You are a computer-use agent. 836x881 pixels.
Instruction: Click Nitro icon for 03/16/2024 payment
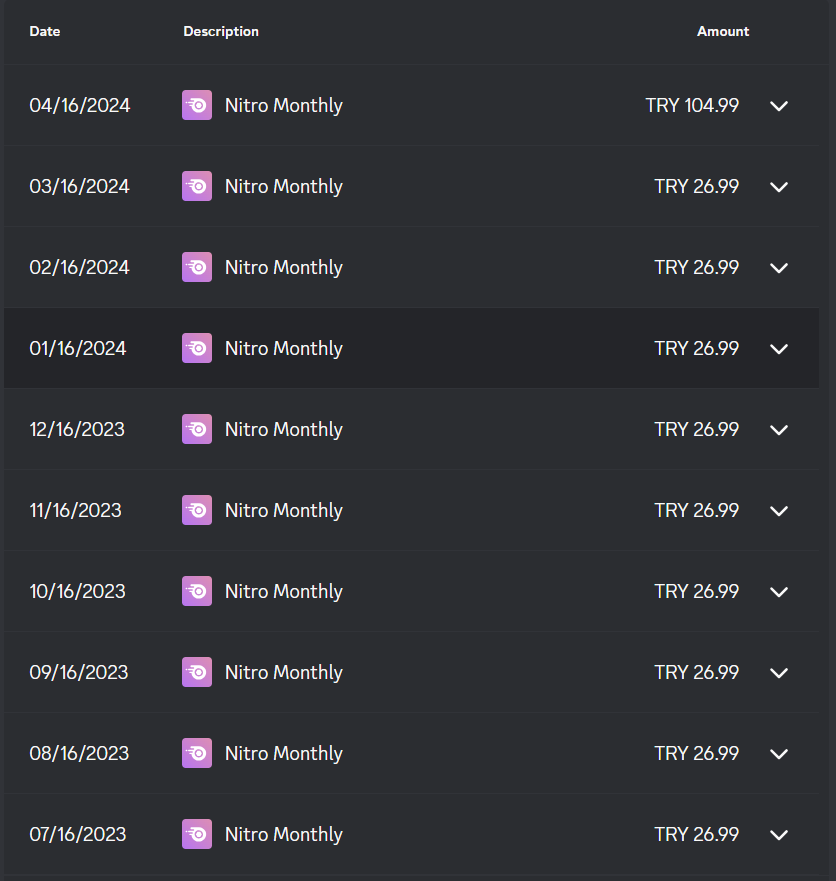pos(197,186)
